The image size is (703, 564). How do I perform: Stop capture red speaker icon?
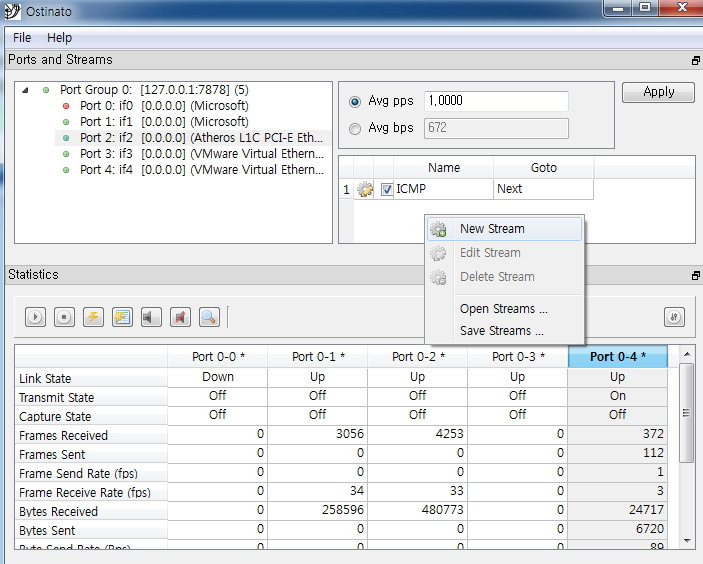(180, 317)
